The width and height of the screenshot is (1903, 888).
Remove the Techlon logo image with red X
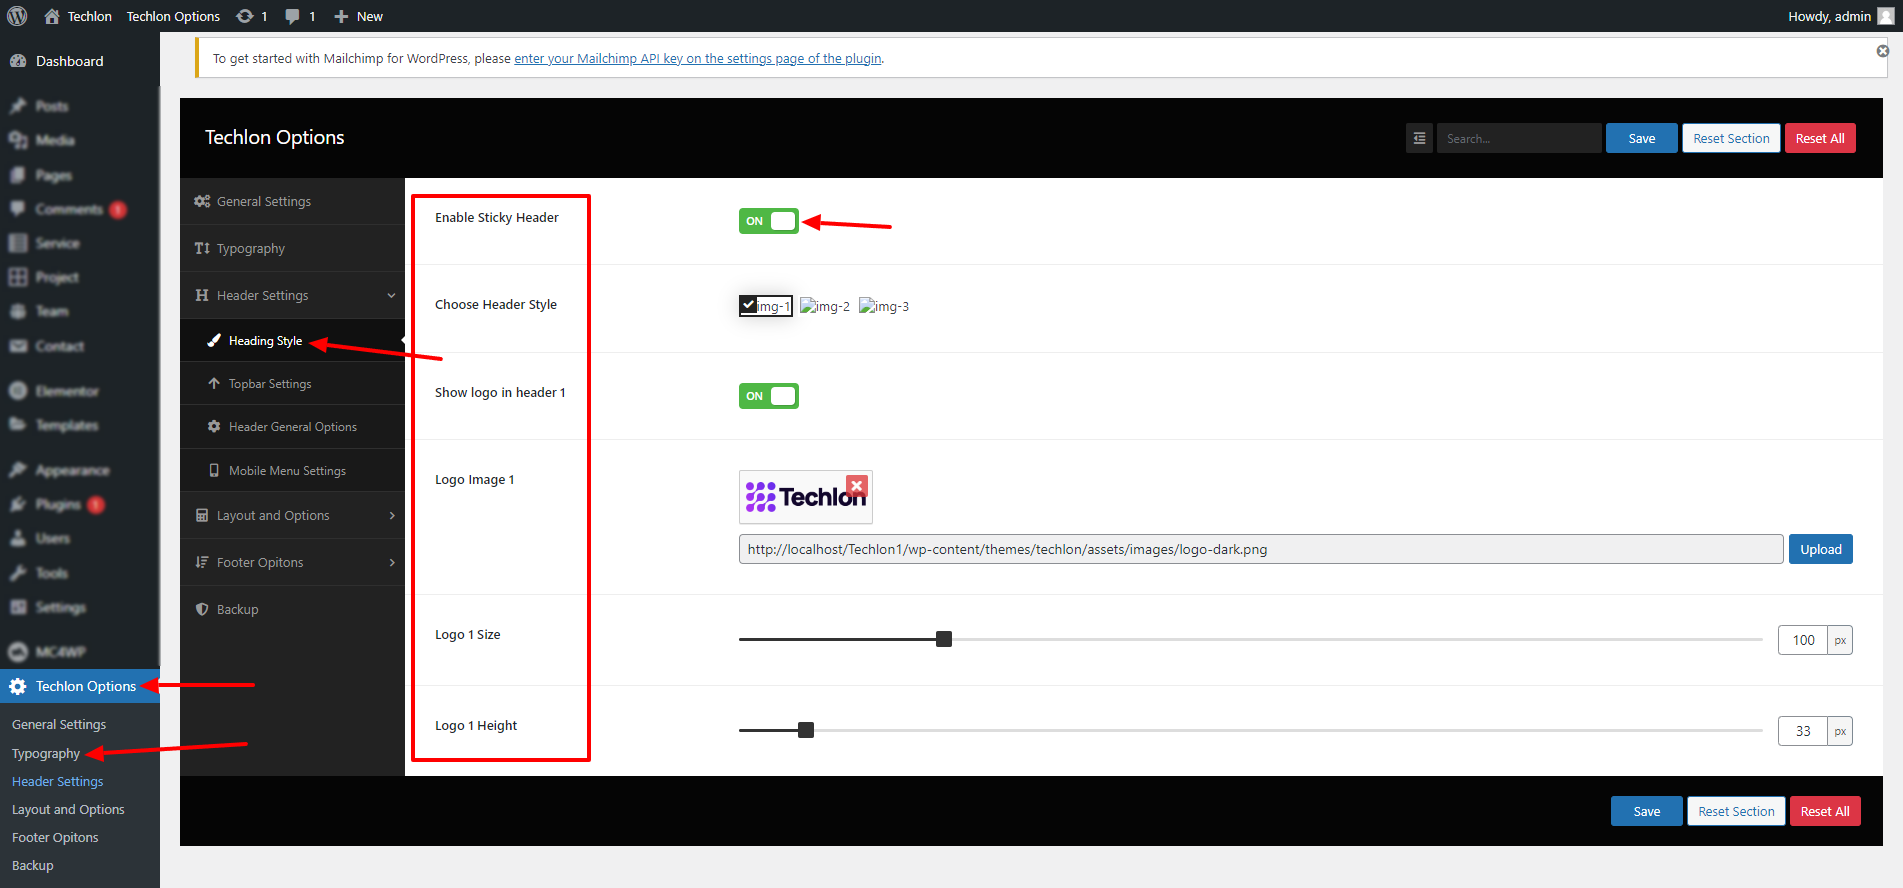pos(856,486)
